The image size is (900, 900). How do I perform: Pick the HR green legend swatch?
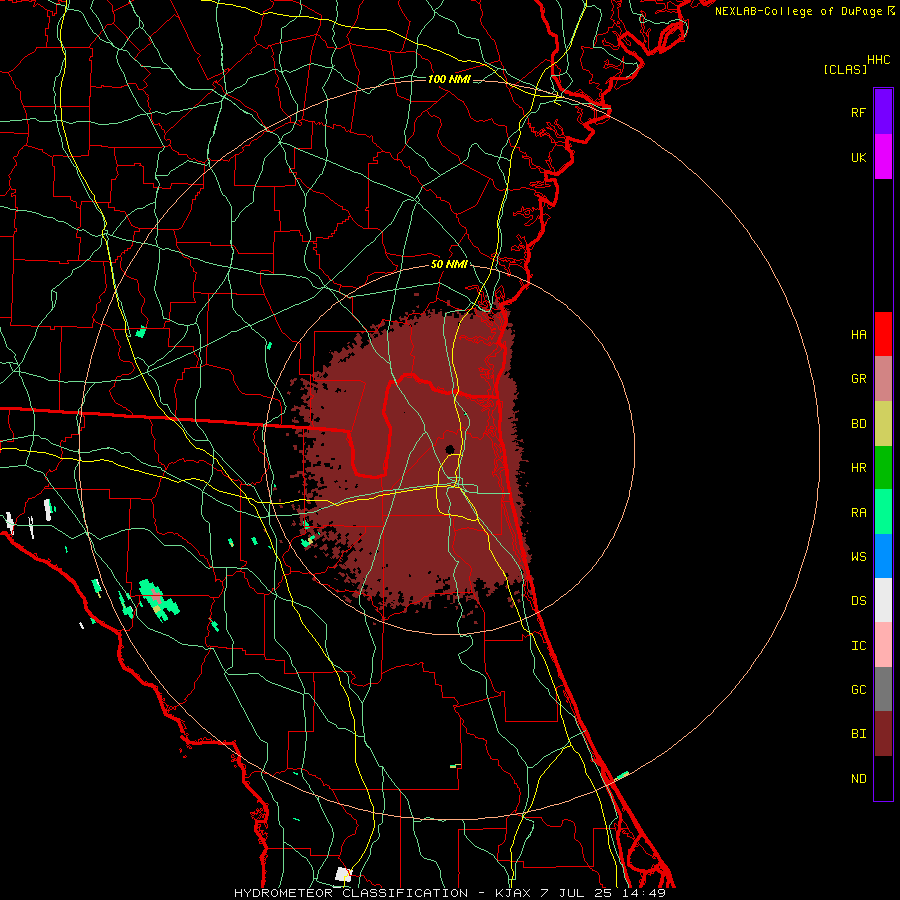coord(883,468)
